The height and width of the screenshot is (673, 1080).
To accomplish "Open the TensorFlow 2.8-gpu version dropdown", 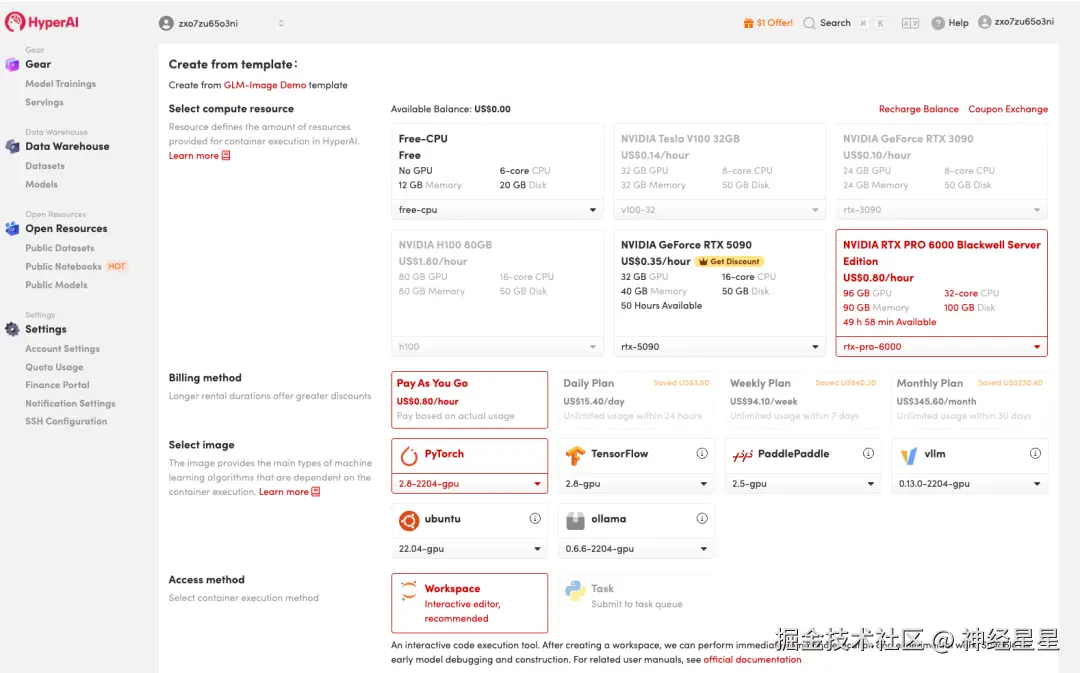I will 636,484.
